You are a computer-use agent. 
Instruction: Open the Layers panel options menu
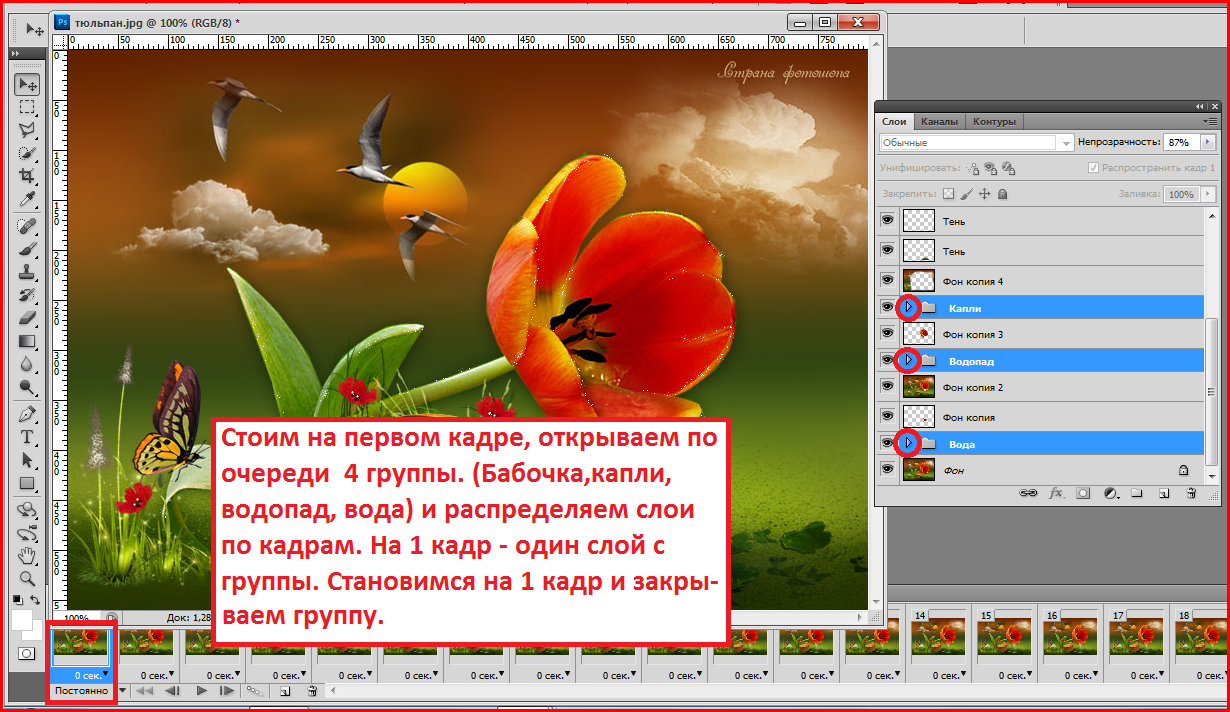tap(1210, 121)
